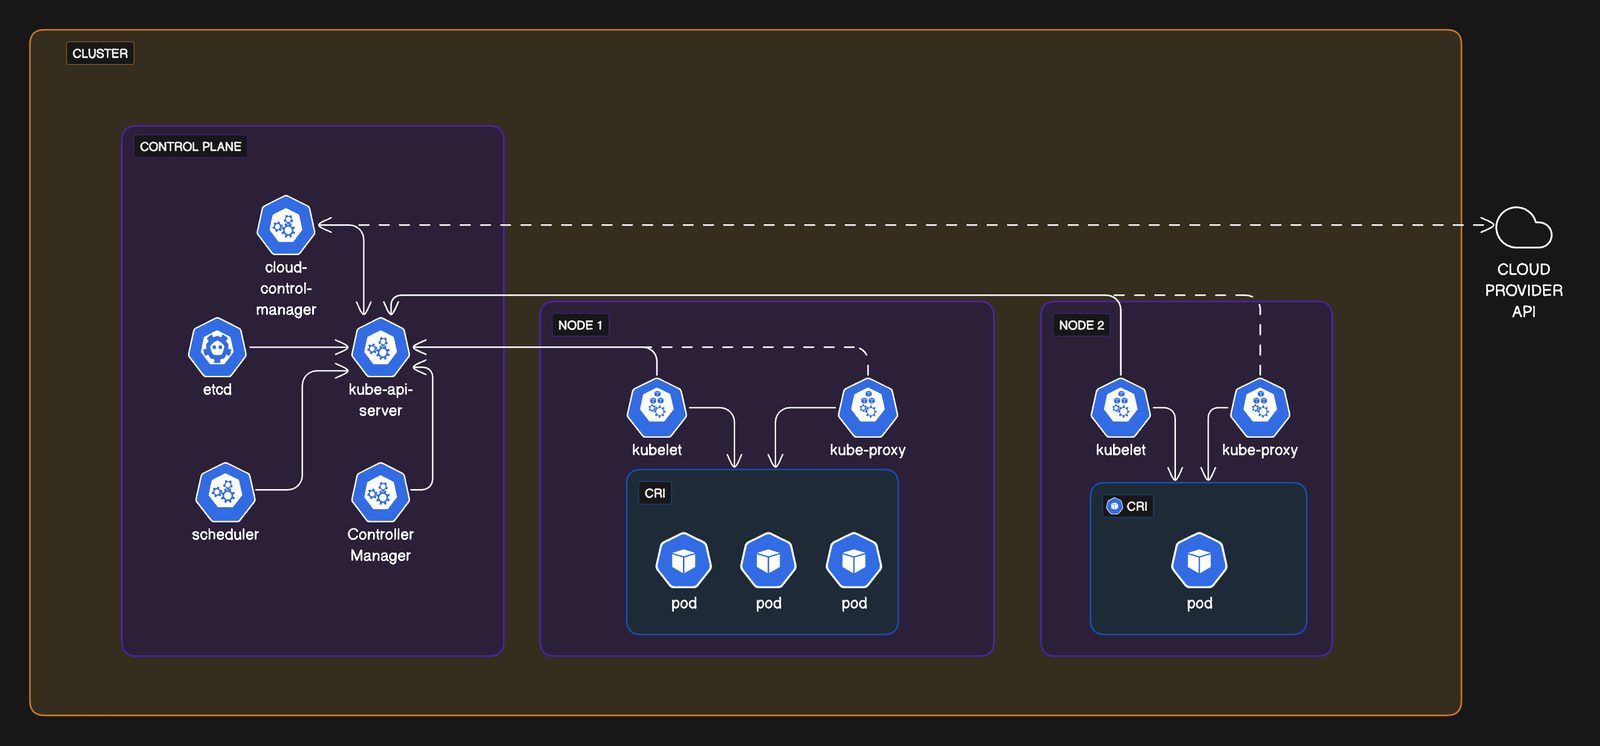Click the middle pod icon in Node 1

click(x=768, y=561)
